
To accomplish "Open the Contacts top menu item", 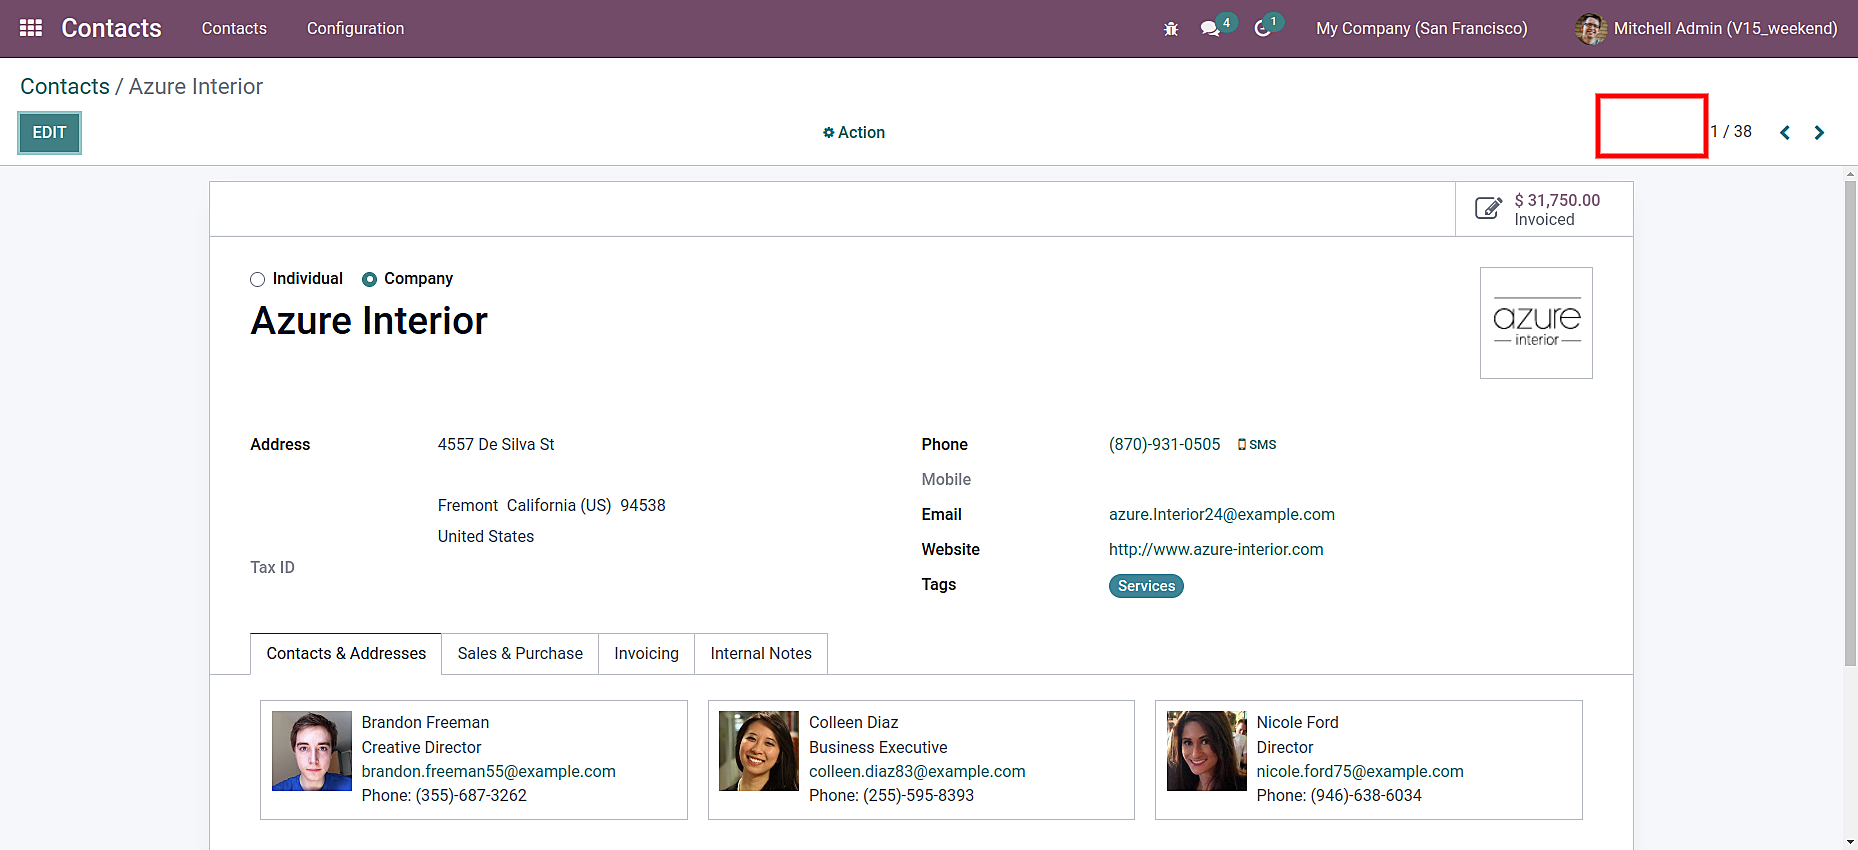I will 234,29.
